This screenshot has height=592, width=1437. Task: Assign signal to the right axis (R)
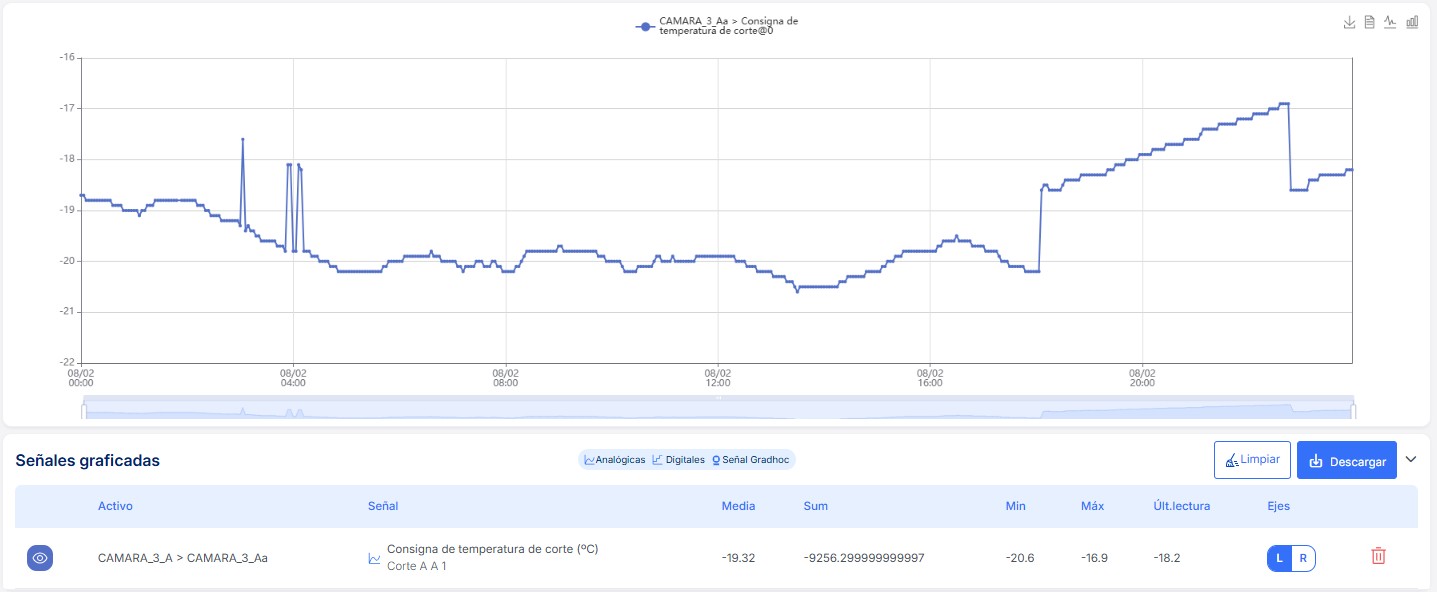pos(1303,558)
